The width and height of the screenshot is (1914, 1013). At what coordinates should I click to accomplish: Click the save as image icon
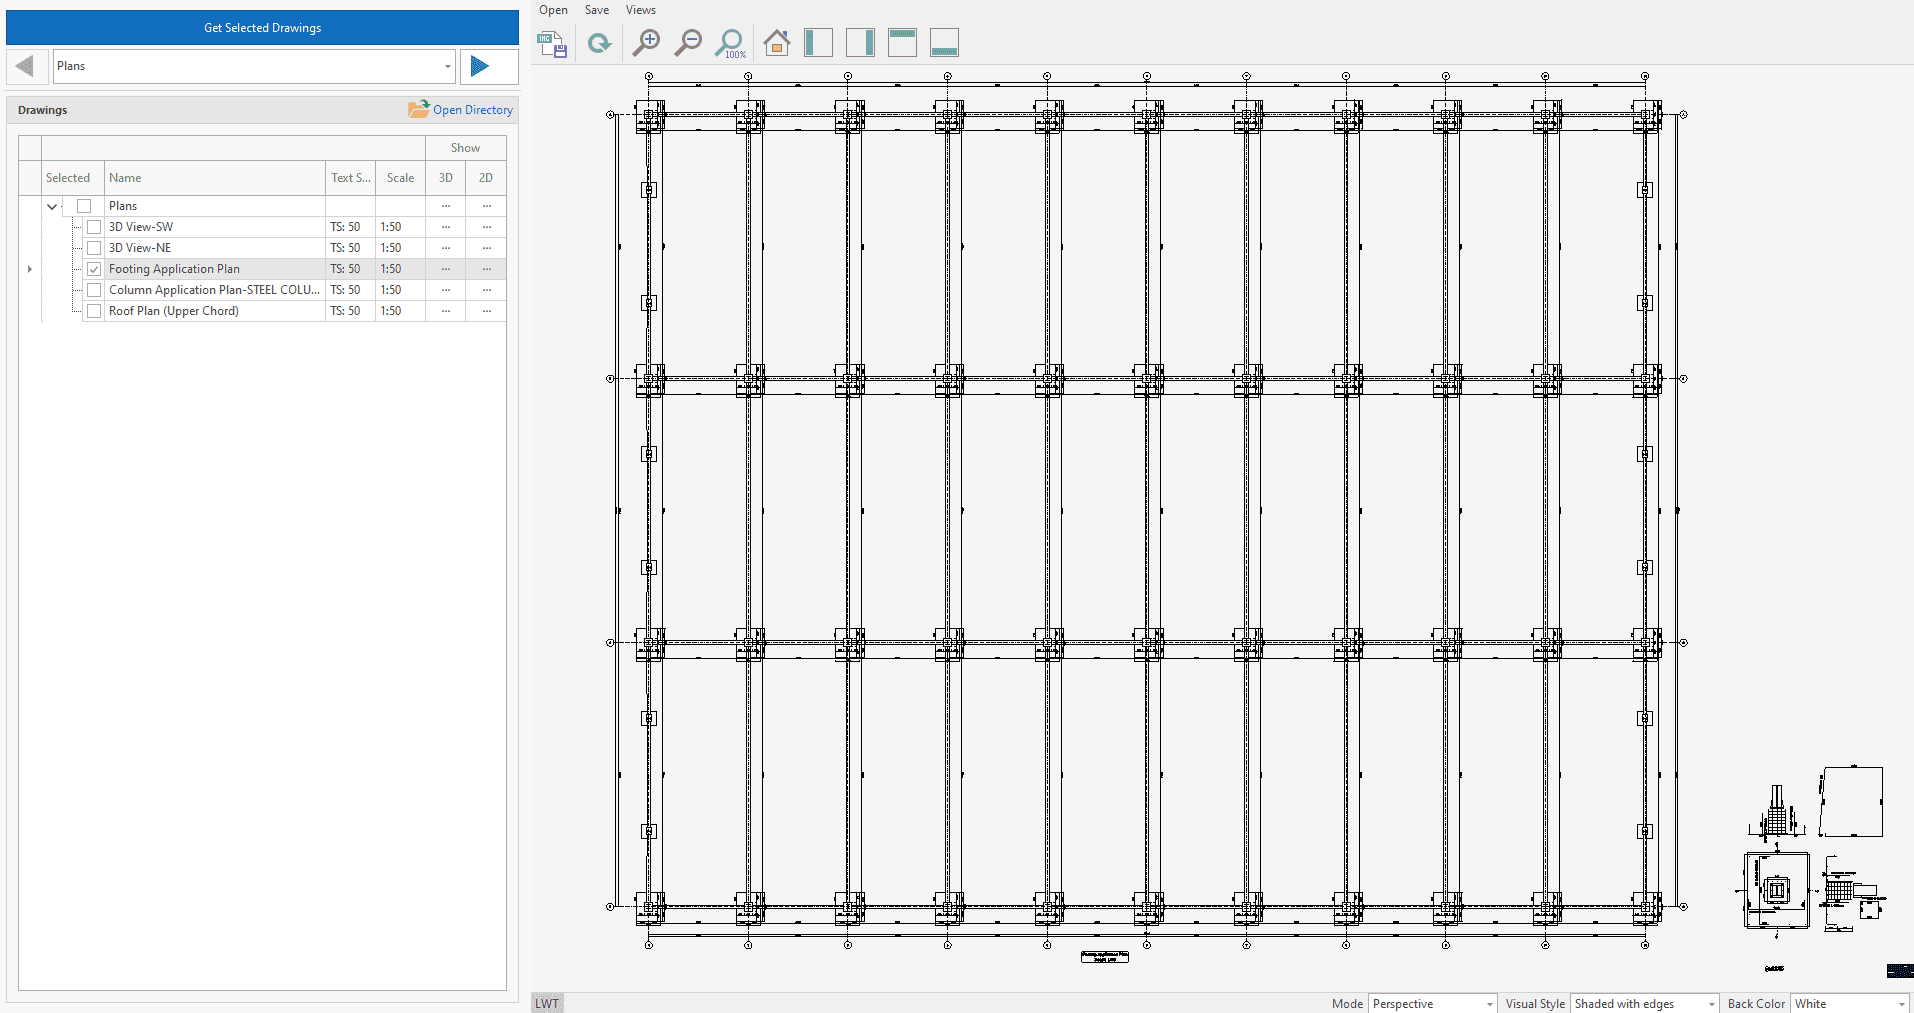[552, 44]
